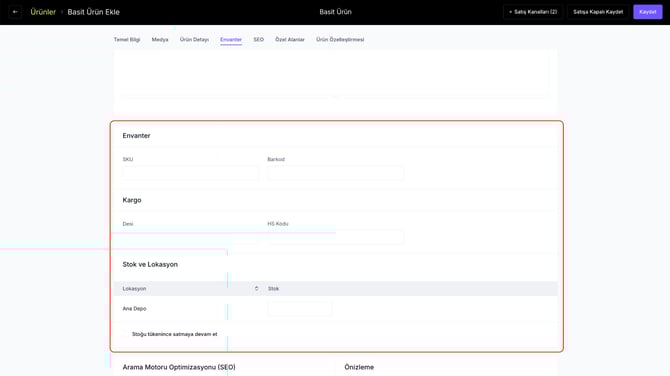Click the Stok ve Lokasyon heading
Screen dimensions: 670x376
[150, 264]
